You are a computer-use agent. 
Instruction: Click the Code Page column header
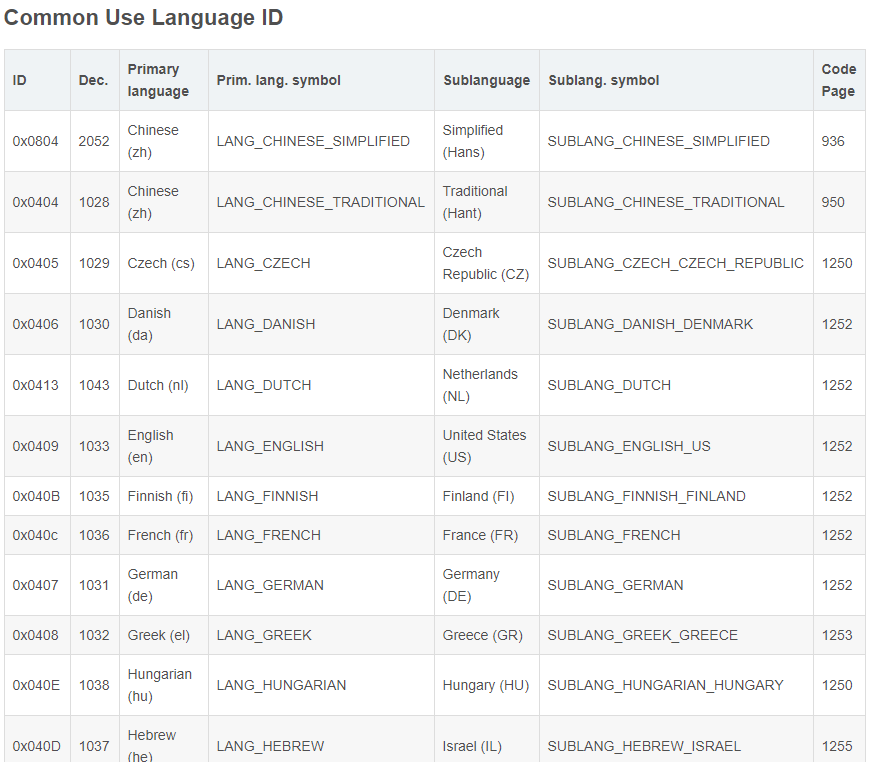pyautogui.click(x=838, y=80)
